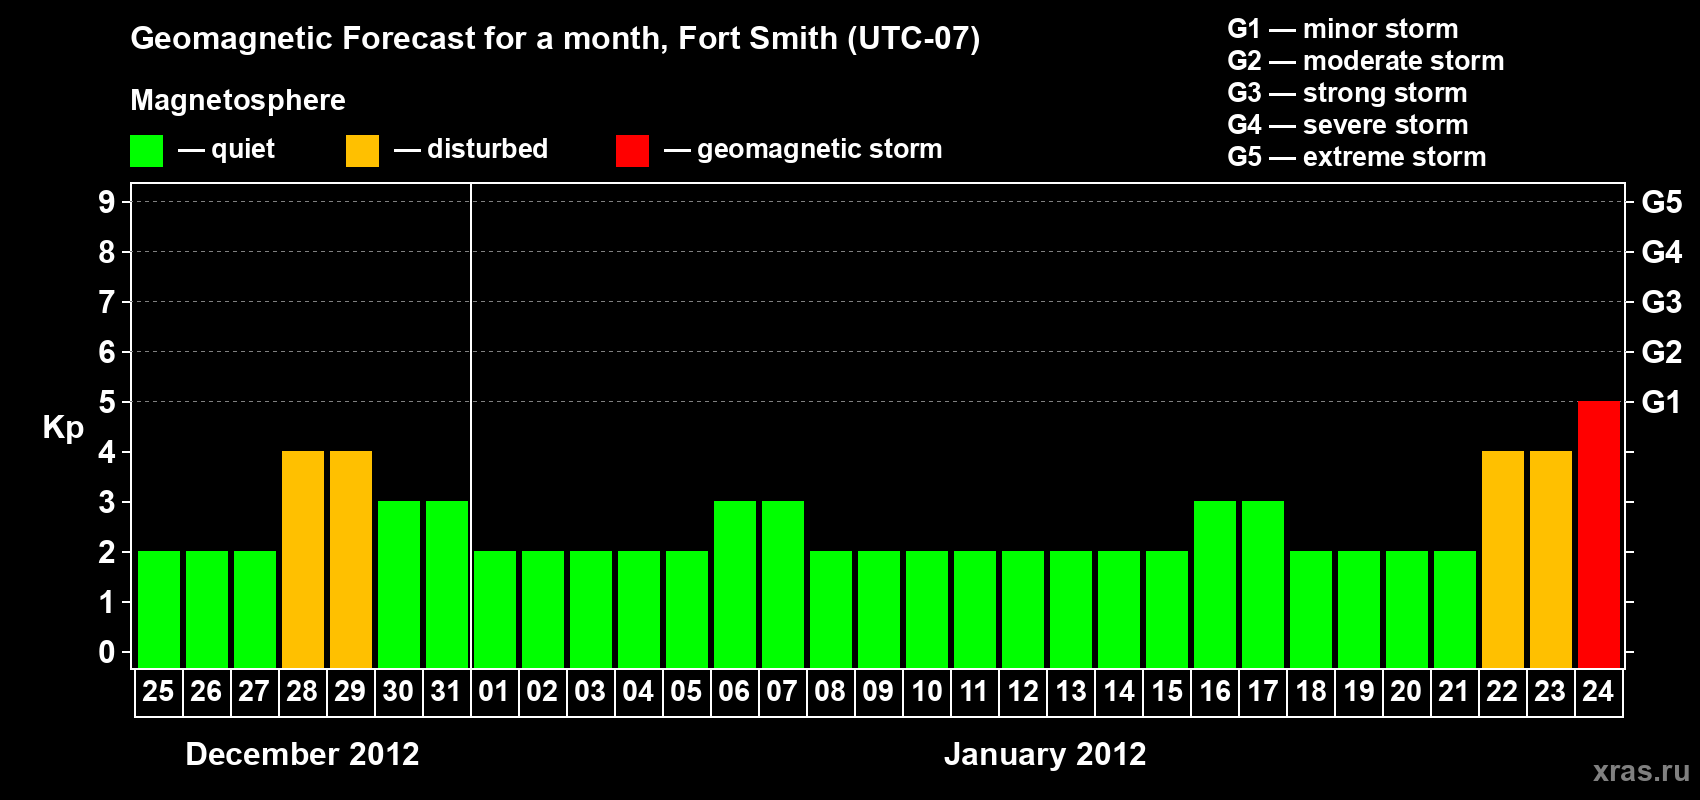The height and width of the screenshot is (800, 1700).
Task: Click the red geomagnetic storm legend swatch
Action: click(x=632, y=151)
